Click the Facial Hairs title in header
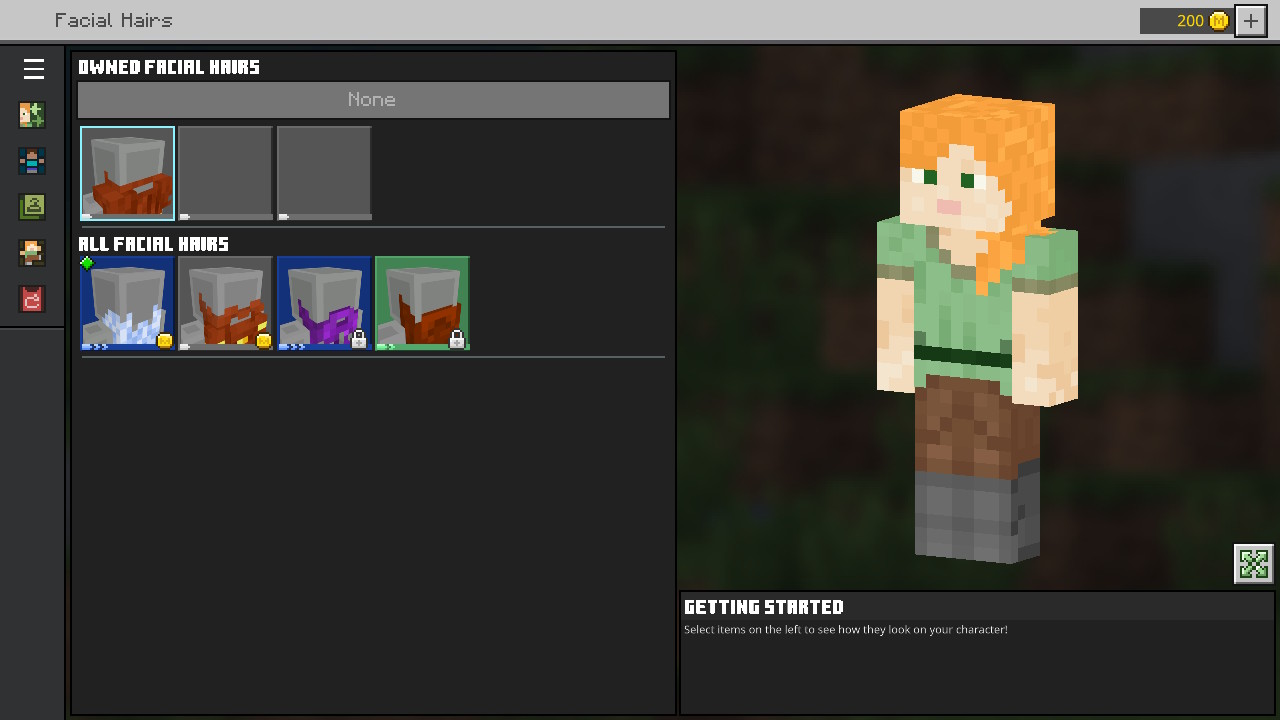Viewport: 1280px width, 720px height. [x=113, y=21]
